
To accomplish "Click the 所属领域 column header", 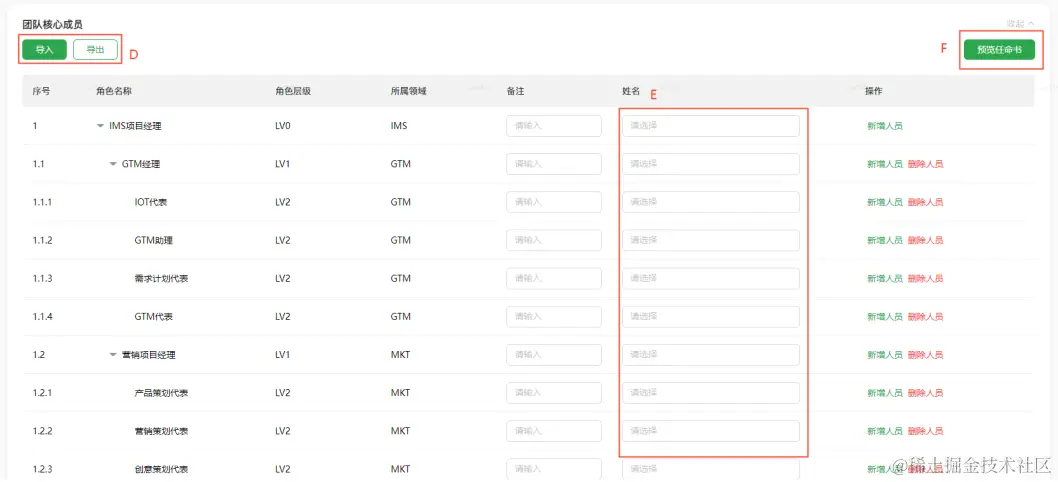I will (x=408, y=91).
